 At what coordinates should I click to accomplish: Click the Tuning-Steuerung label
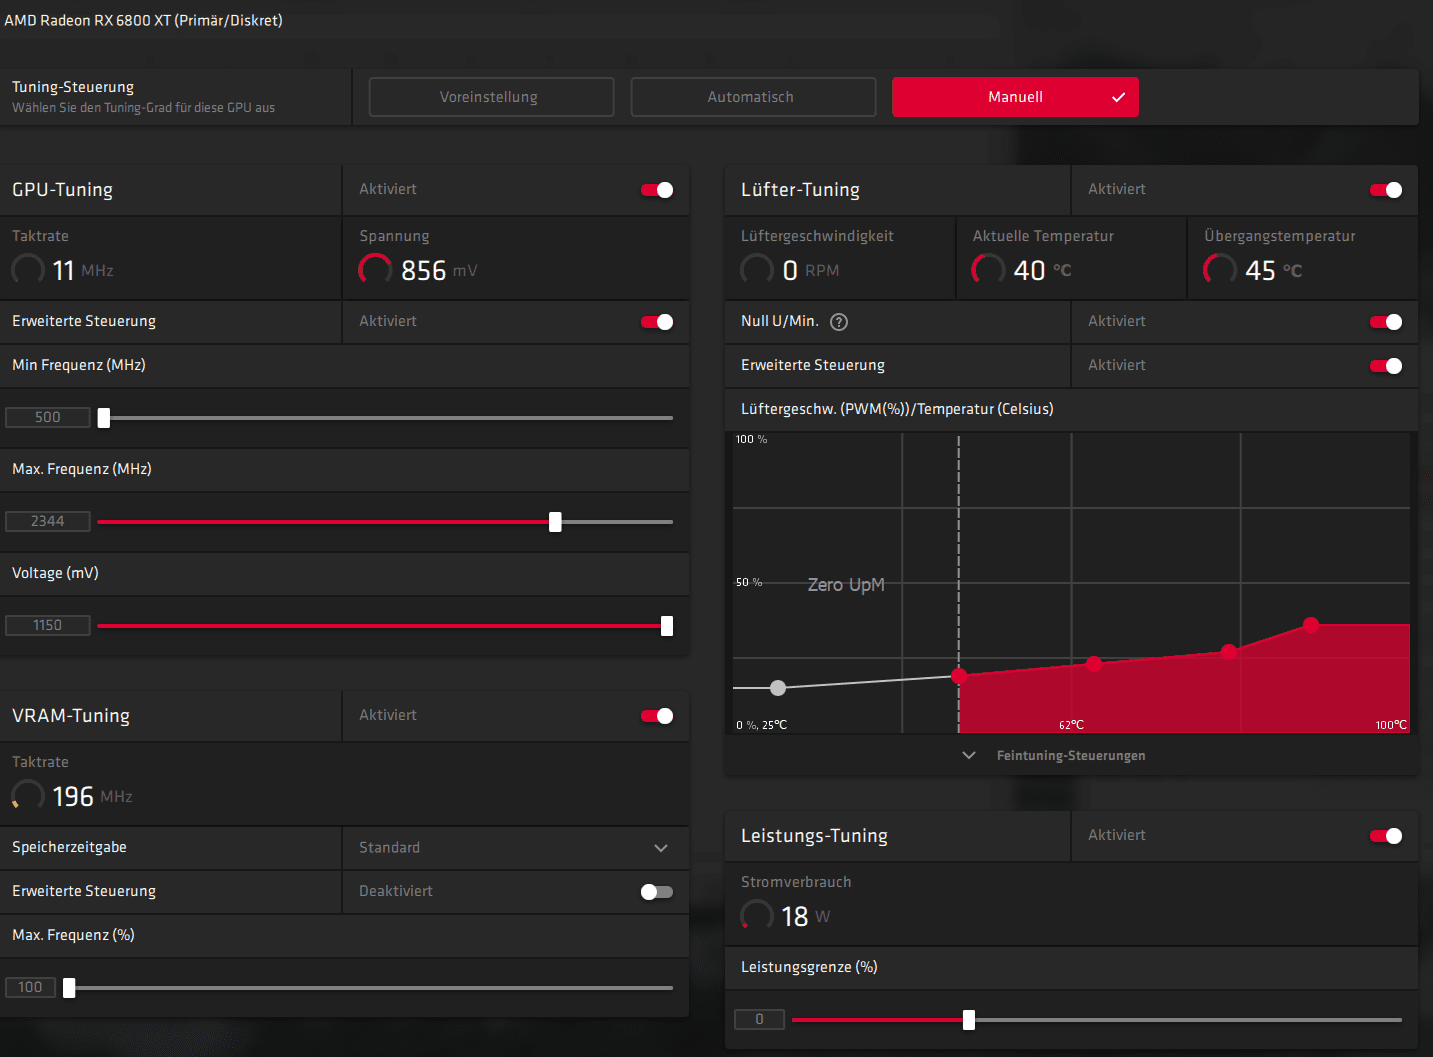point(73,87)
